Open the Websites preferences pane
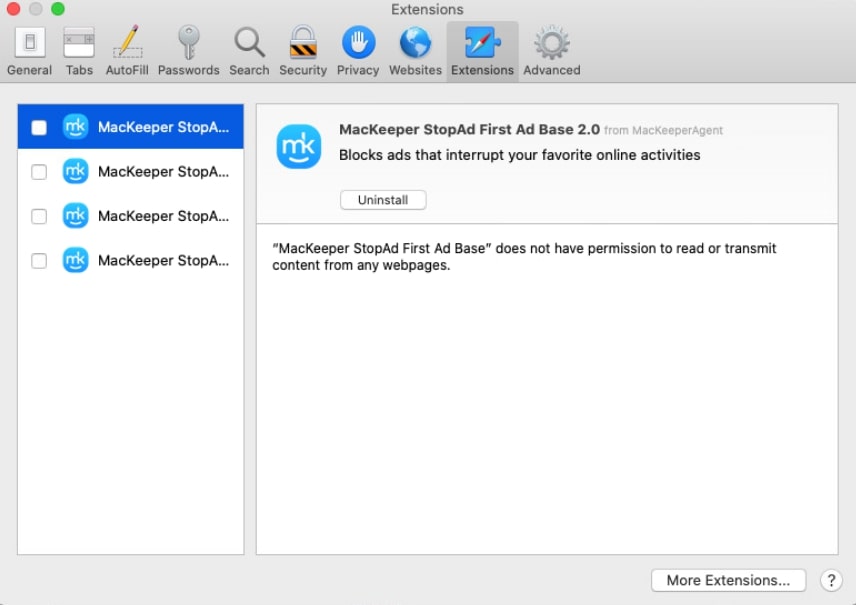The width and height of the screenshot is (856, 605). (x=415, y=52)
